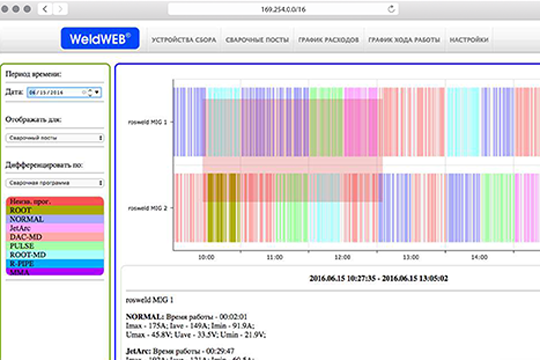Viewport: 540px width, 360px height.
Task: Click the rosweld MIG 1 axis label
Action: [x=147, y=122]
